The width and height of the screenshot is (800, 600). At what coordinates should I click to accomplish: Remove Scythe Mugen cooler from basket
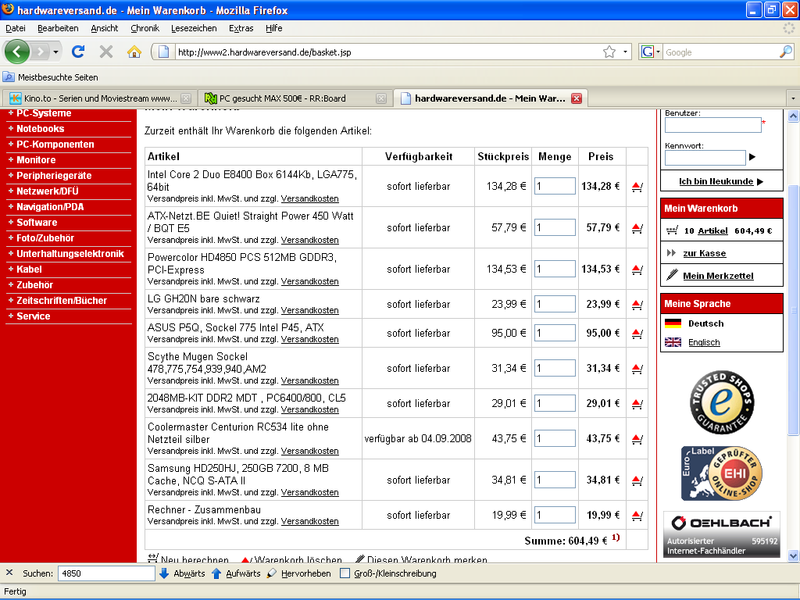637,368
